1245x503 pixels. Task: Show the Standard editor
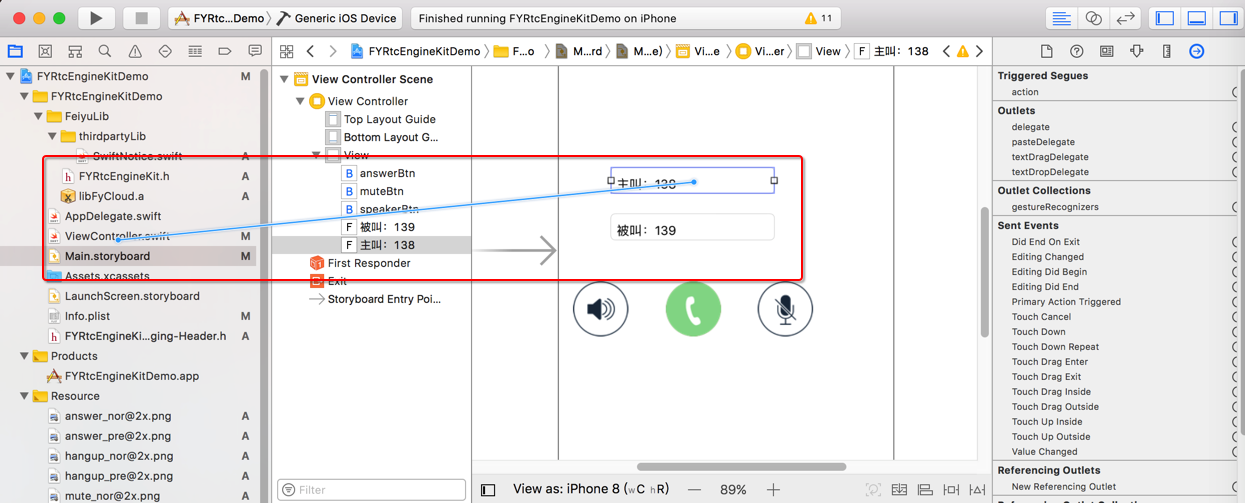click(x=1061, y=18)
